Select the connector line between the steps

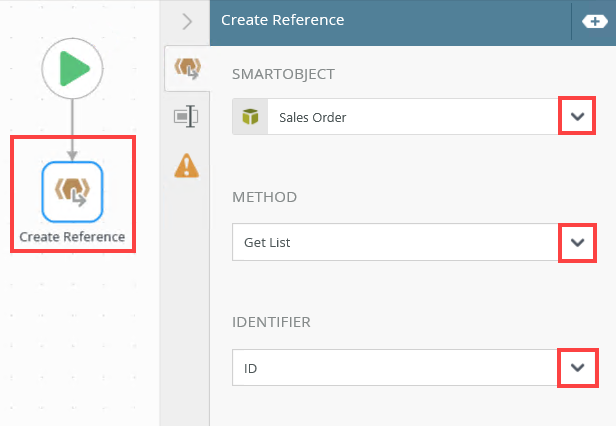tap(72, 127)
